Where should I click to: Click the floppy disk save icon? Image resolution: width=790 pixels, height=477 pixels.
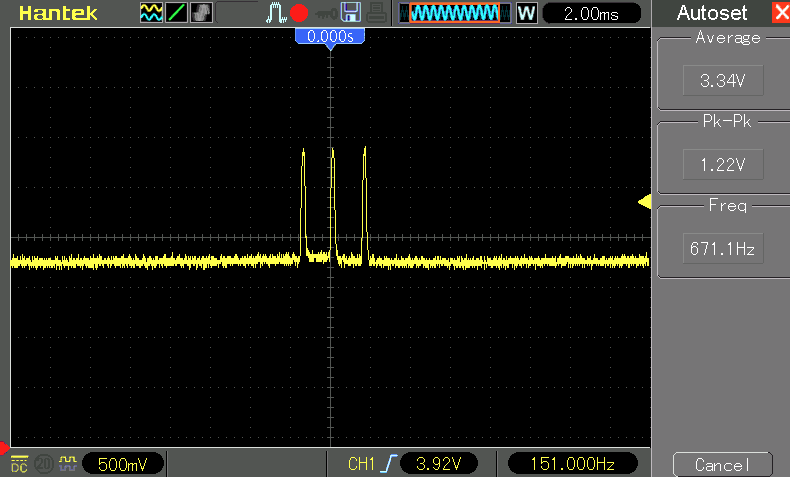[x=350, y=13]
